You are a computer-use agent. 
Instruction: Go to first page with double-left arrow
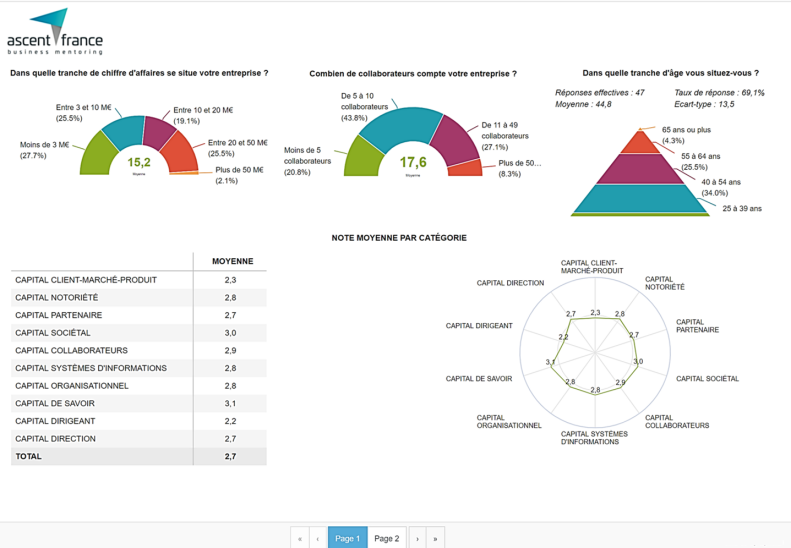300,538
